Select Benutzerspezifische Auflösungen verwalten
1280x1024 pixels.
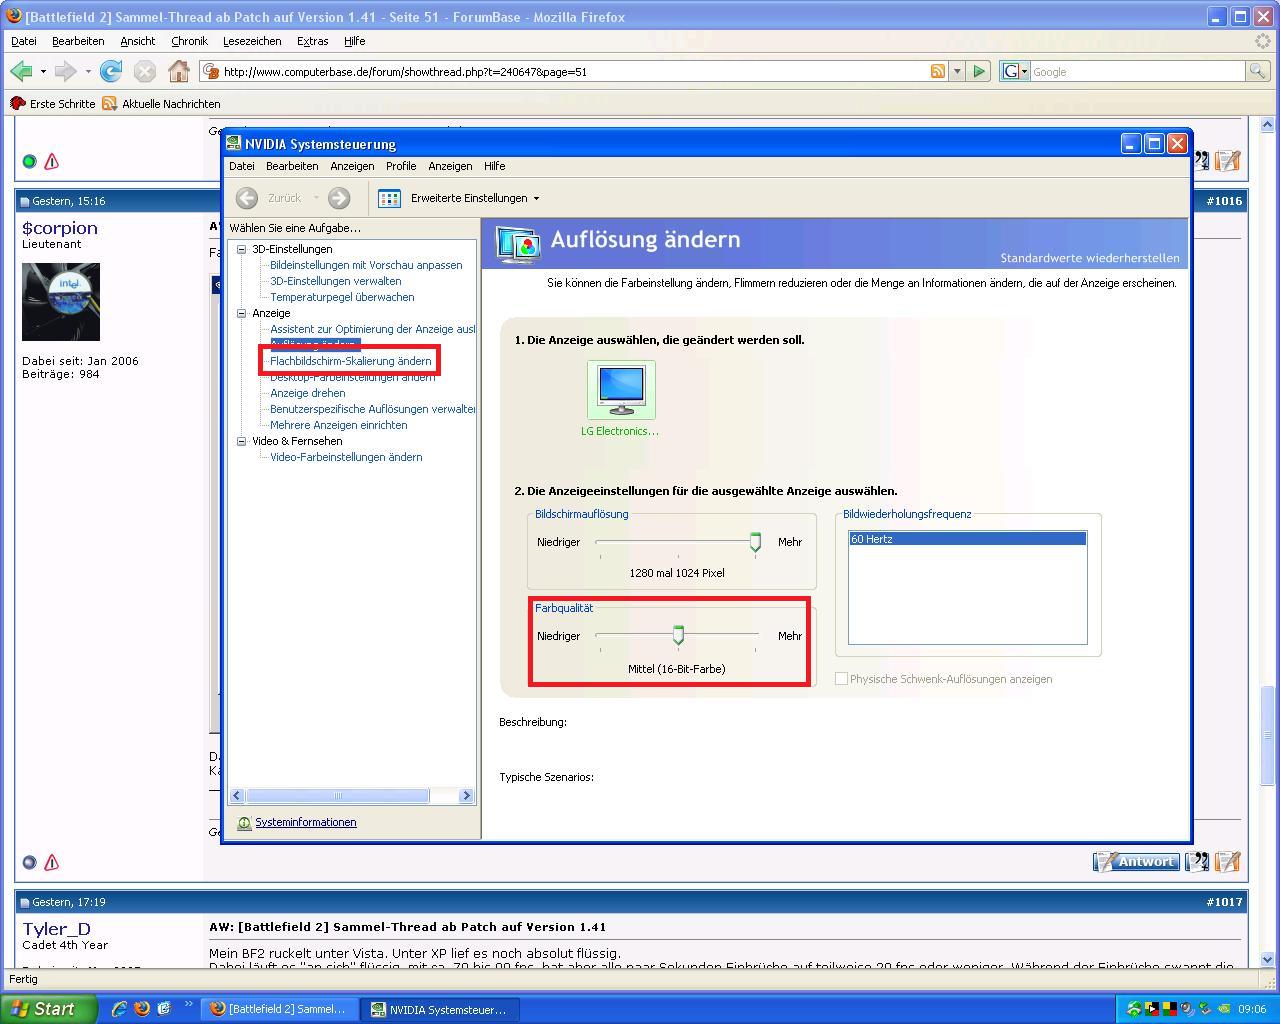(372, 409)
